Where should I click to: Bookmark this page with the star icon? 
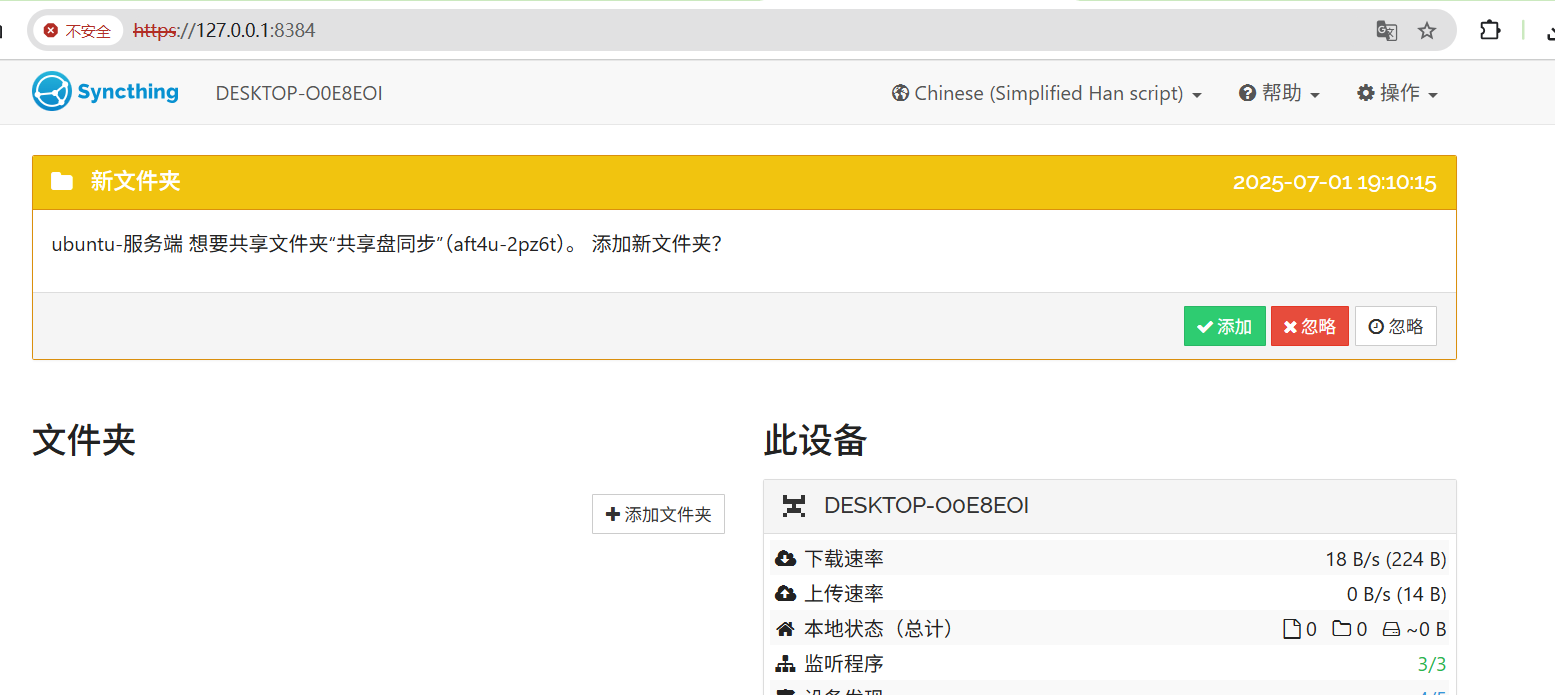tap(1427, 31)
